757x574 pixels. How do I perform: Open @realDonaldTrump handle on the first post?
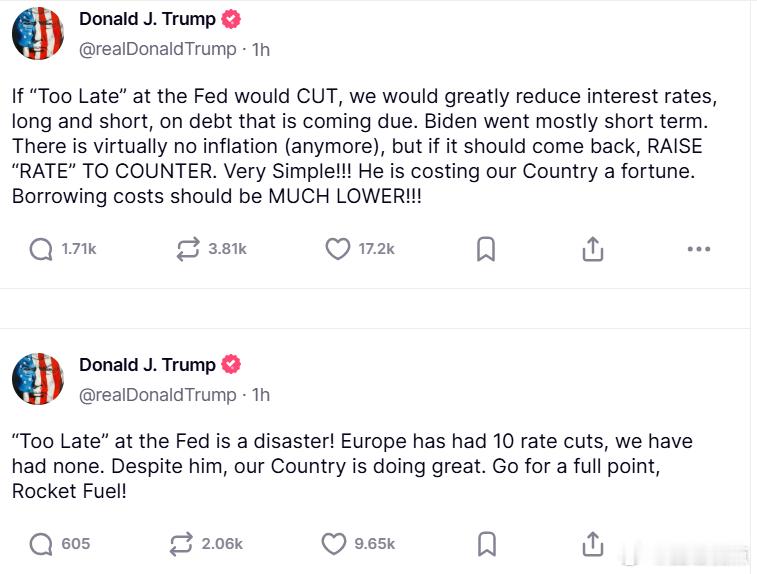tap(158, 49)
